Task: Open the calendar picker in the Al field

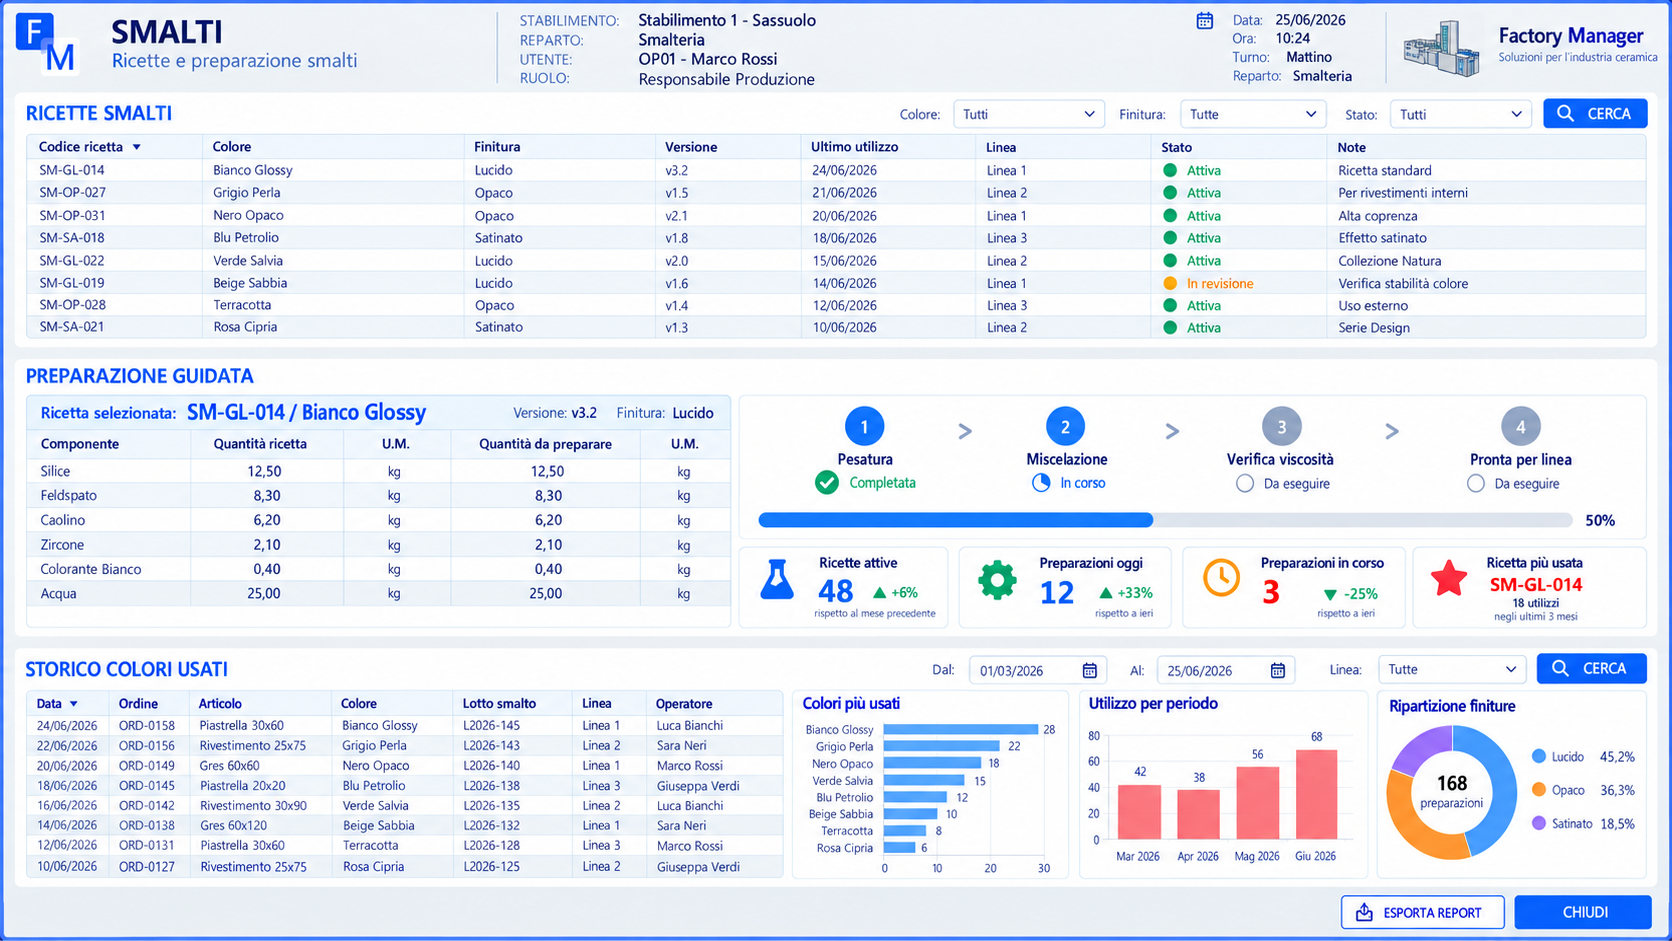Action: (x=1278, y=670)
